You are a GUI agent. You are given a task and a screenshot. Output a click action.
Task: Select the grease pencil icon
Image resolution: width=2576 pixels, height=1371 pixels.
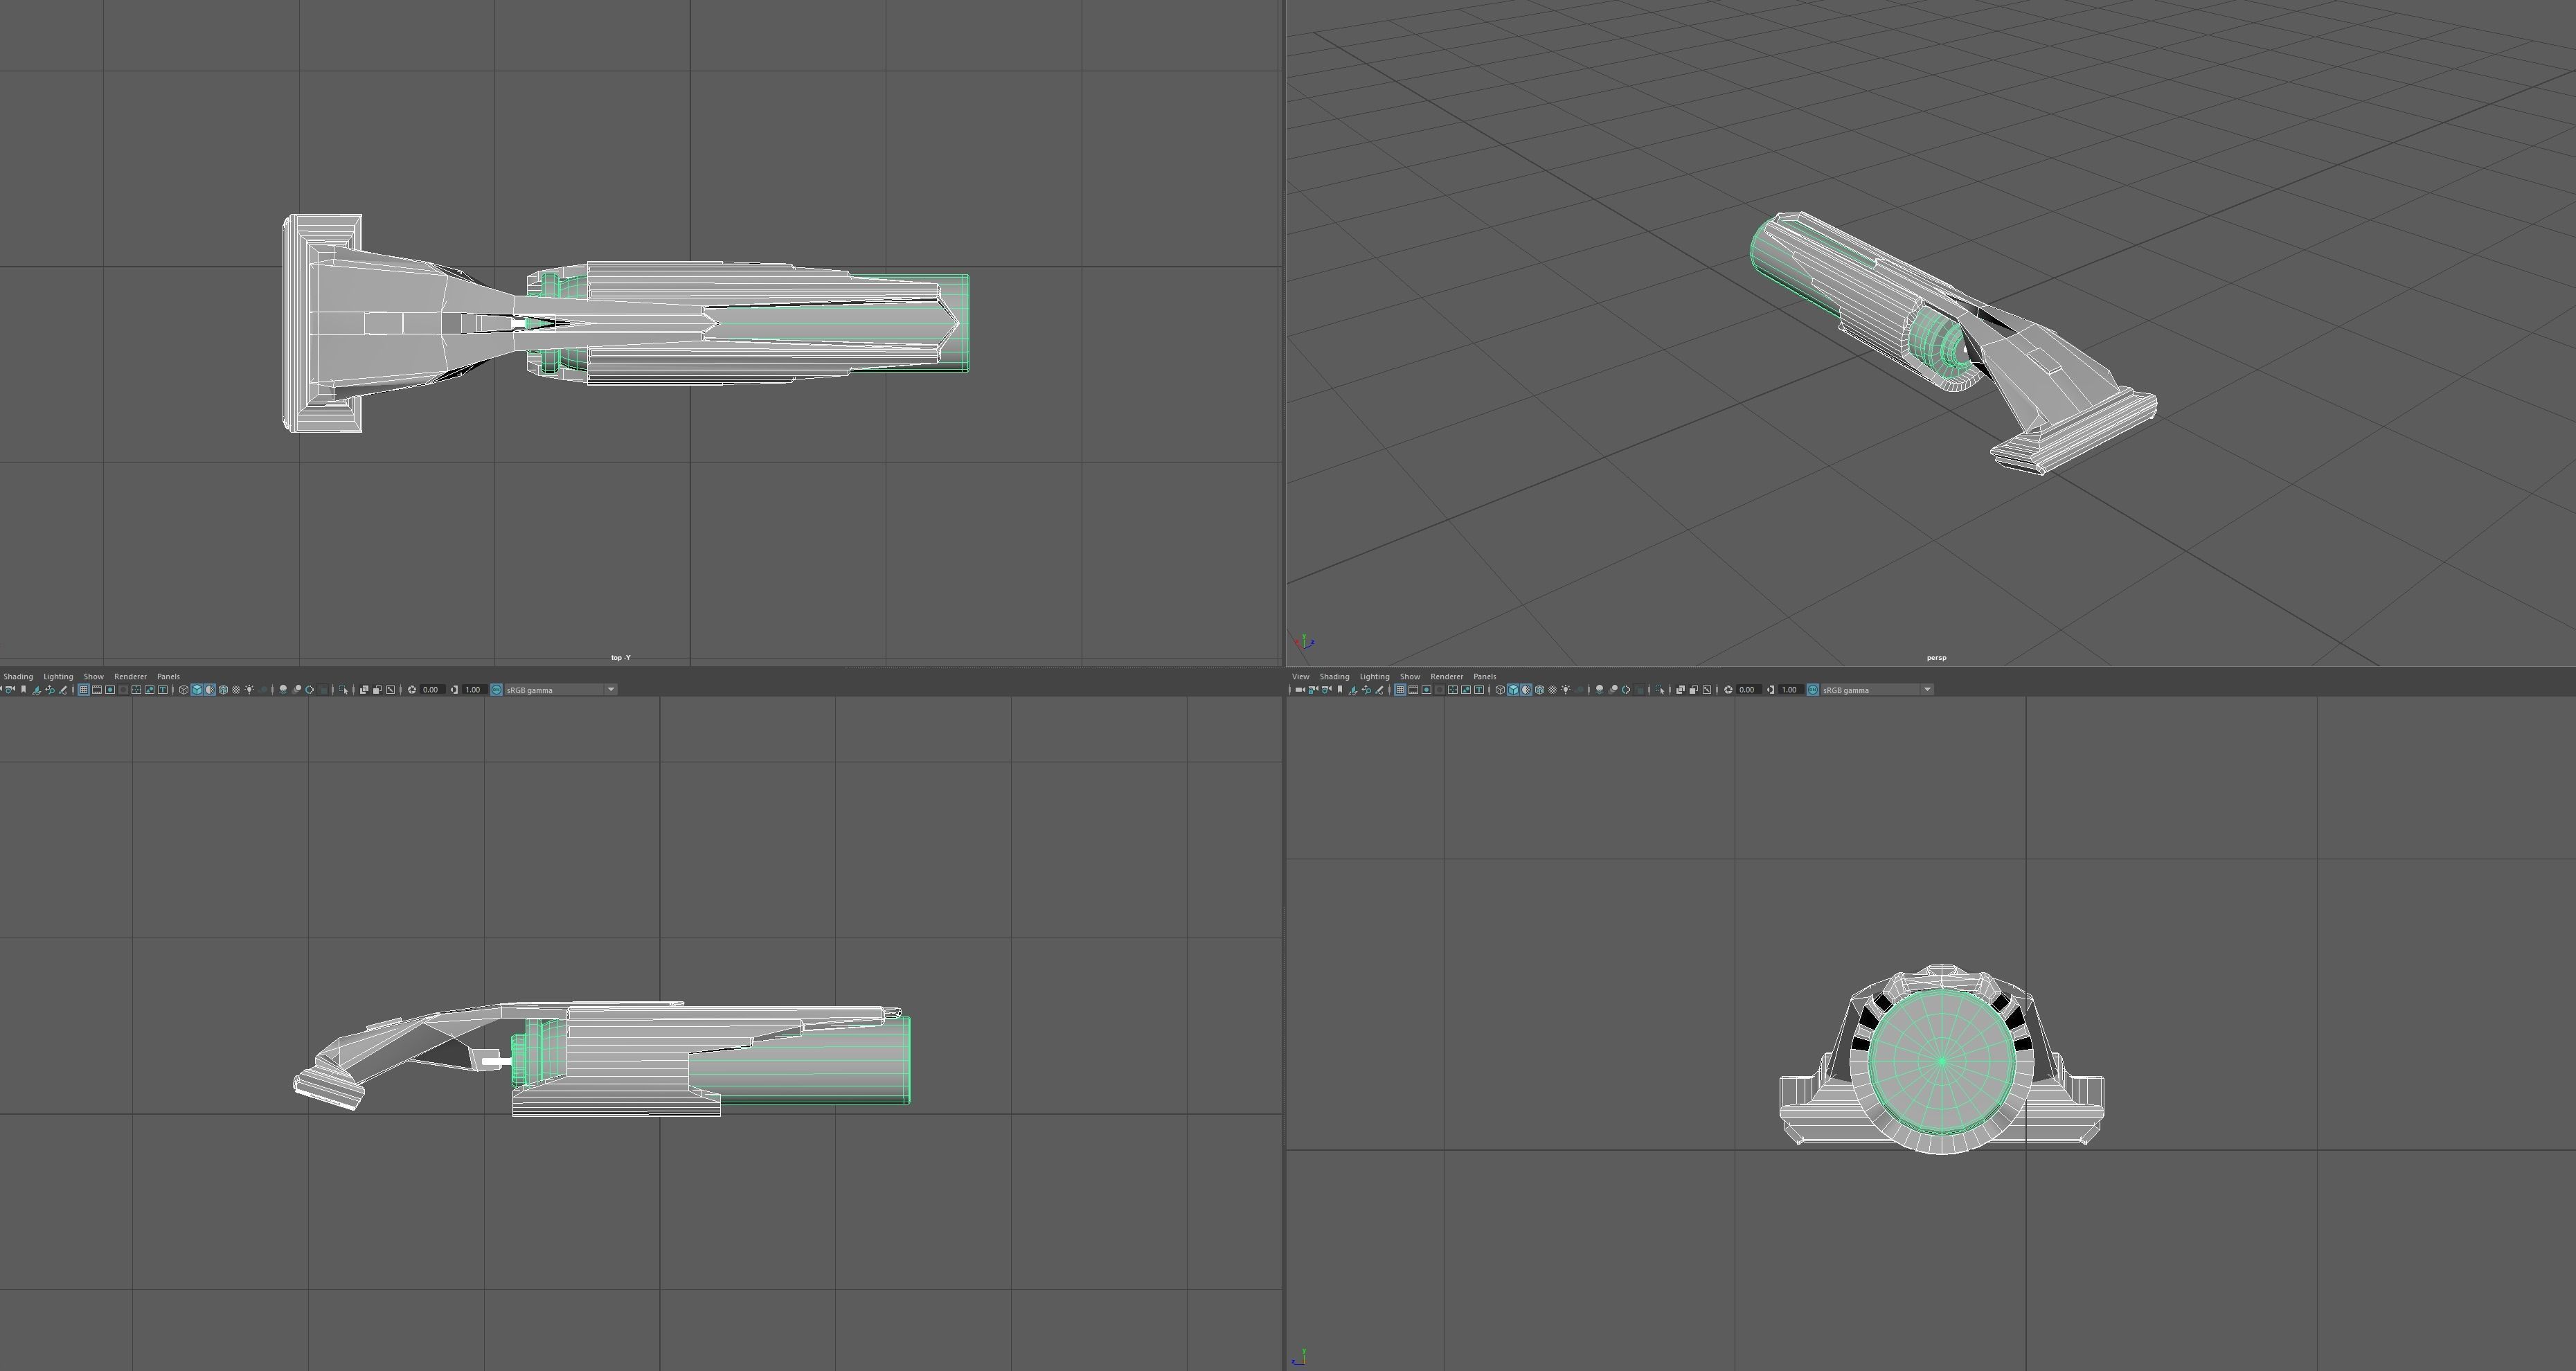click(x=63, y=689)
